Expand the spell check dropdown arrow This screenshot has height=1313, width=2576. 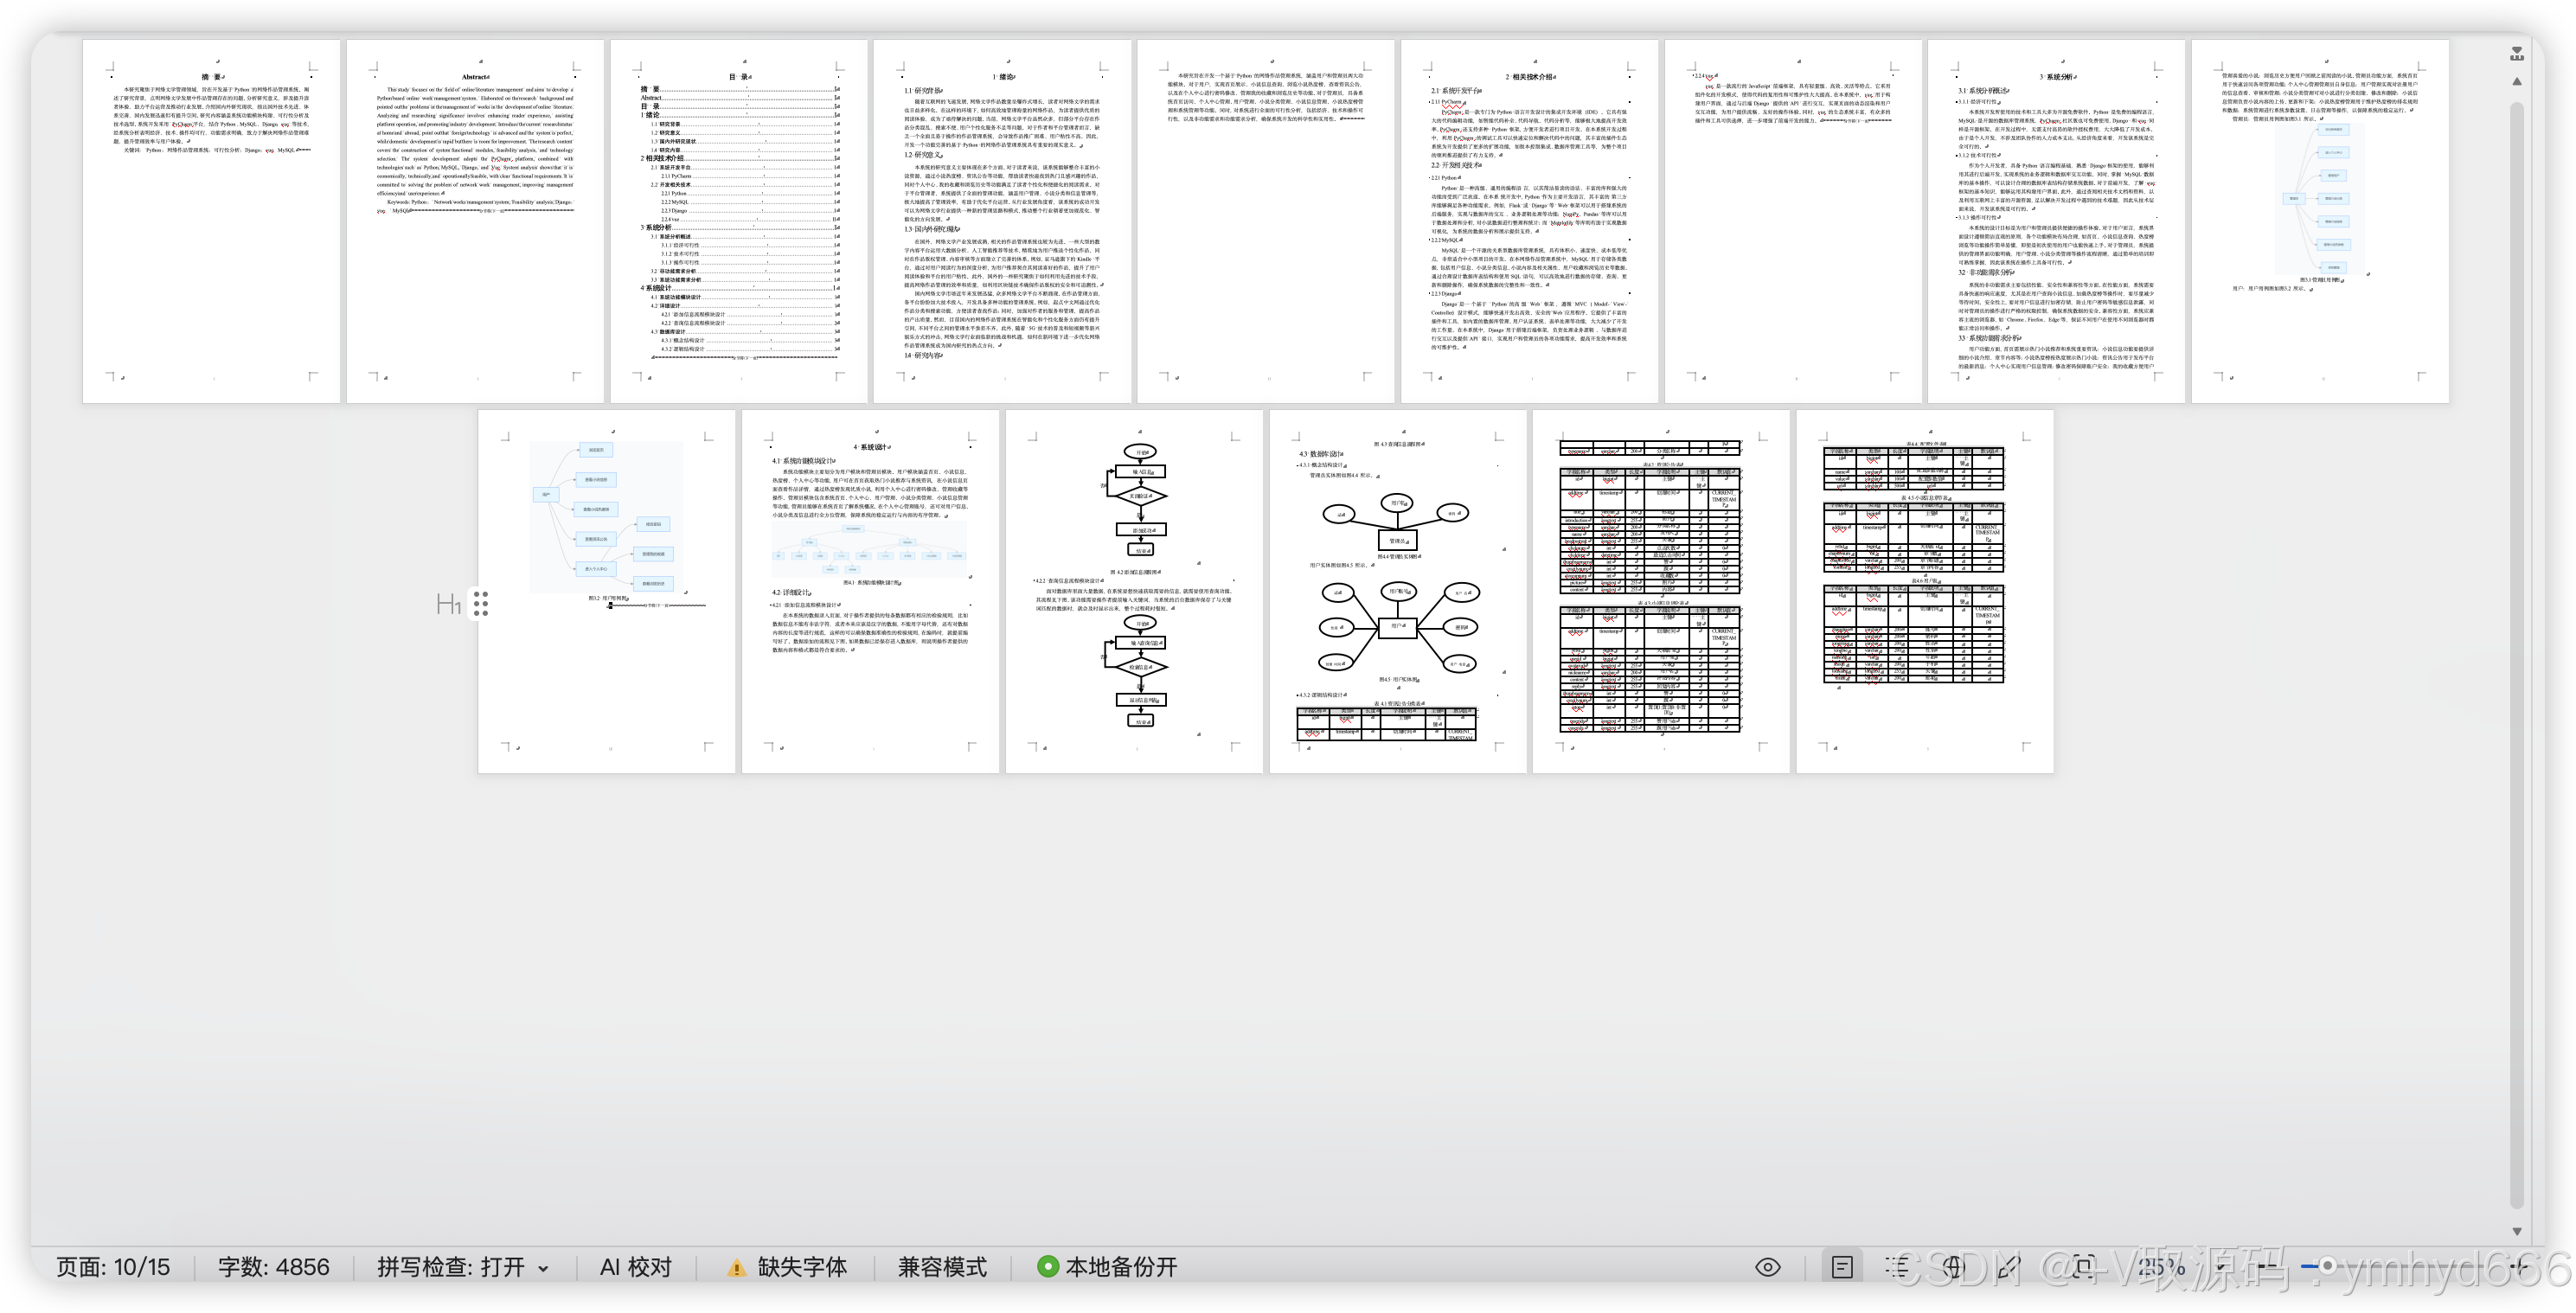(543, 1268)
